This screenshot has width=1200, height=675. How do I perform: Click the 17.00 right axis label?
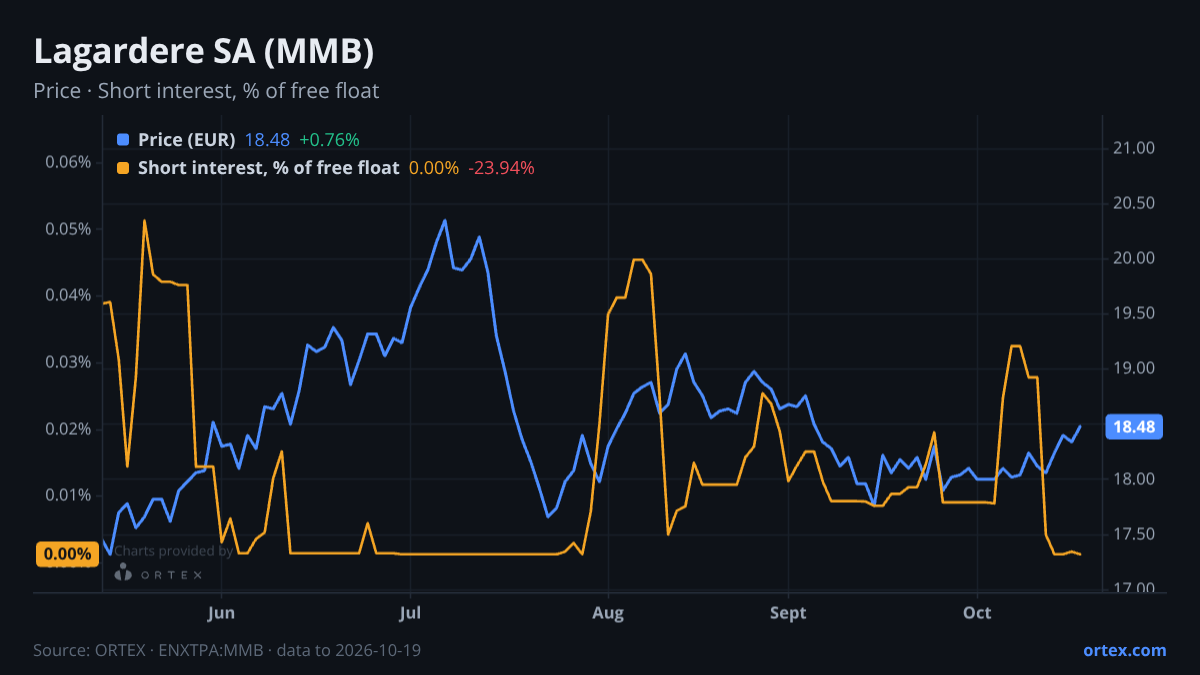[x=1133, y=589]
